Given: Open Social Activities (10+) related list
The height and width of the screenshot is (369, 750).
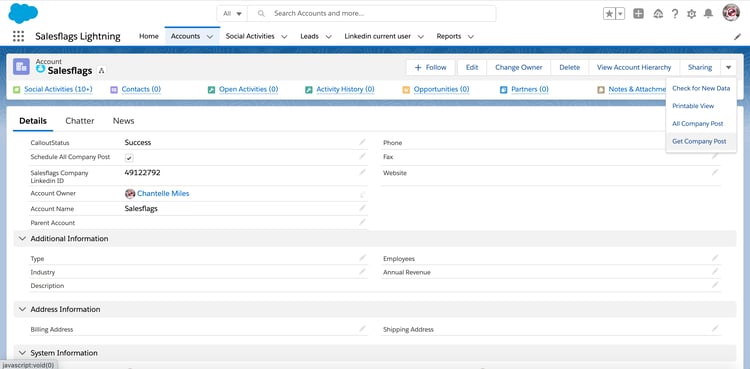Looking at the screenshot, I should 58,89.
